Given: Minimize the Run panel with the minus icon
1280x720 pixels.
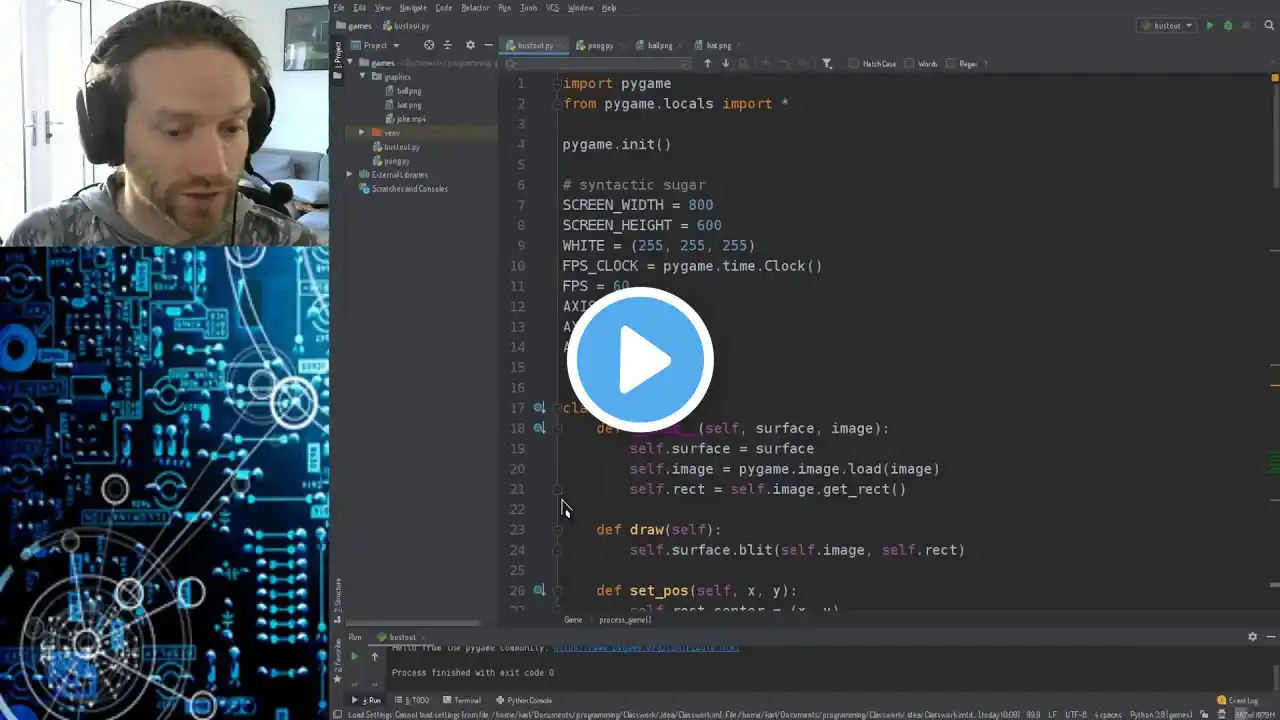Looking at the screenshot, I should tap(1271, 637).
